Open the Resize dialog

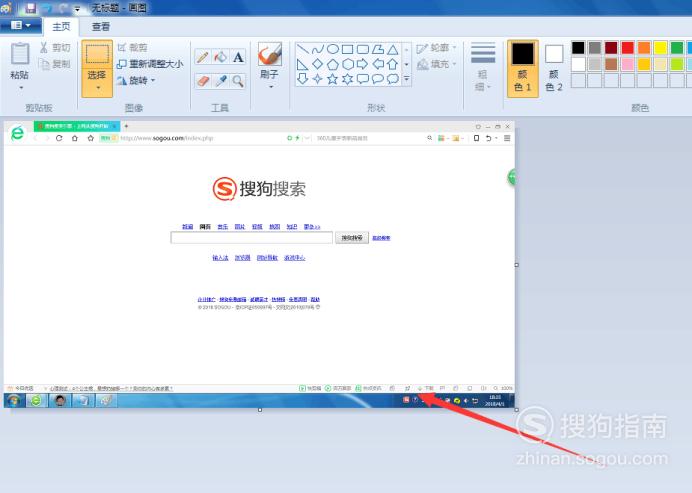point(150,64)
